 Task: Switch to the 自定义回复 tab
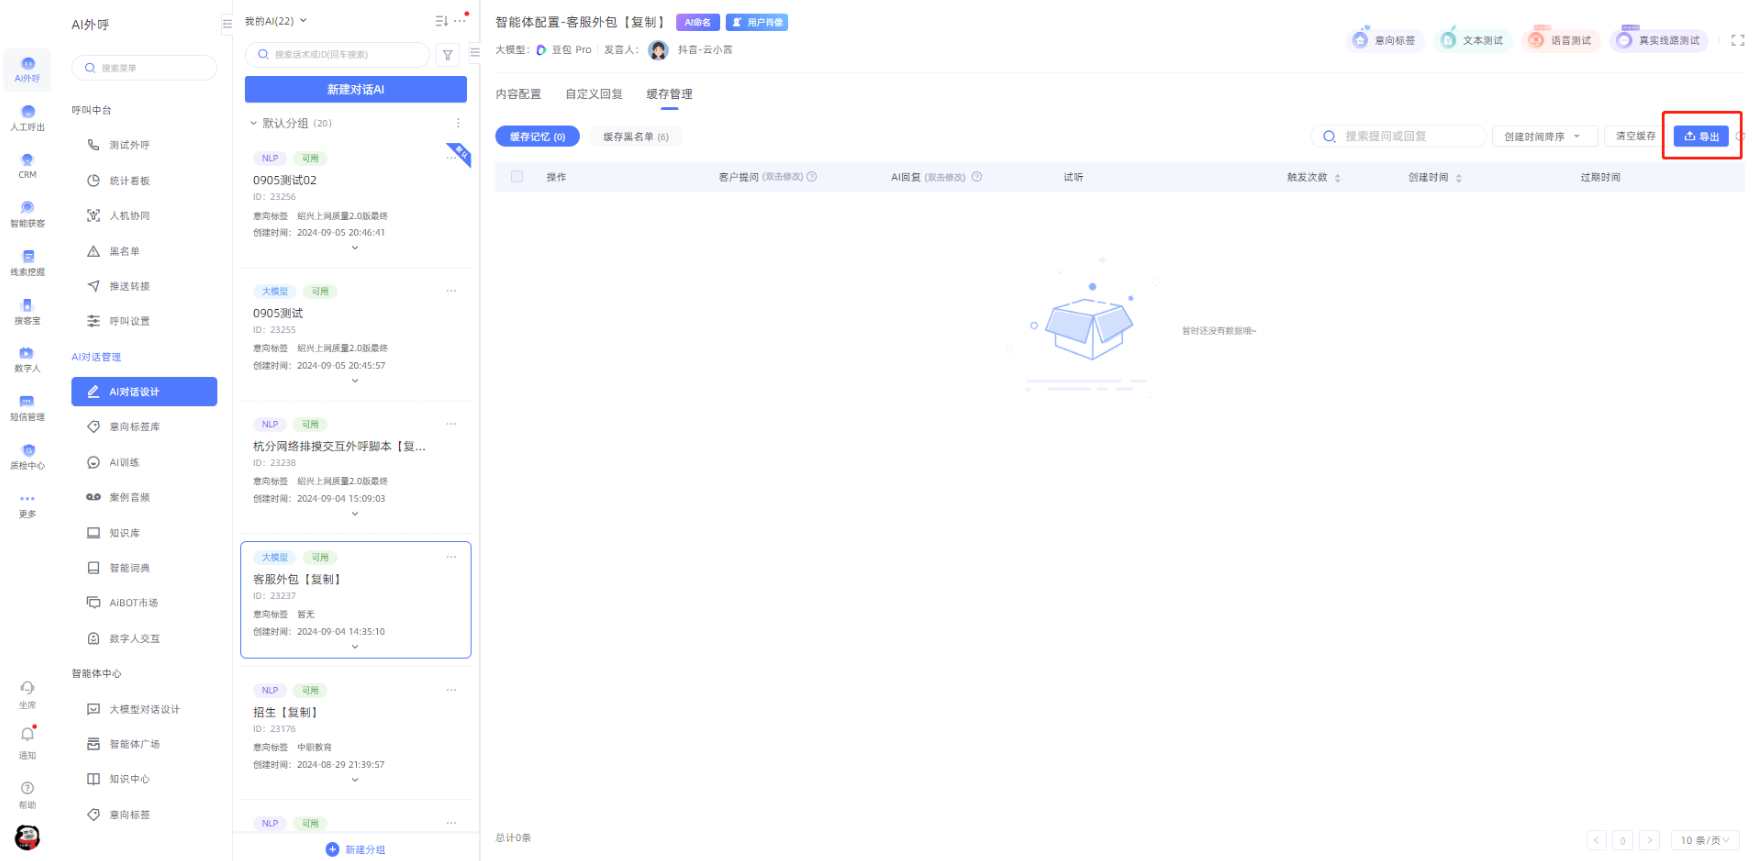tap(594, 94)
